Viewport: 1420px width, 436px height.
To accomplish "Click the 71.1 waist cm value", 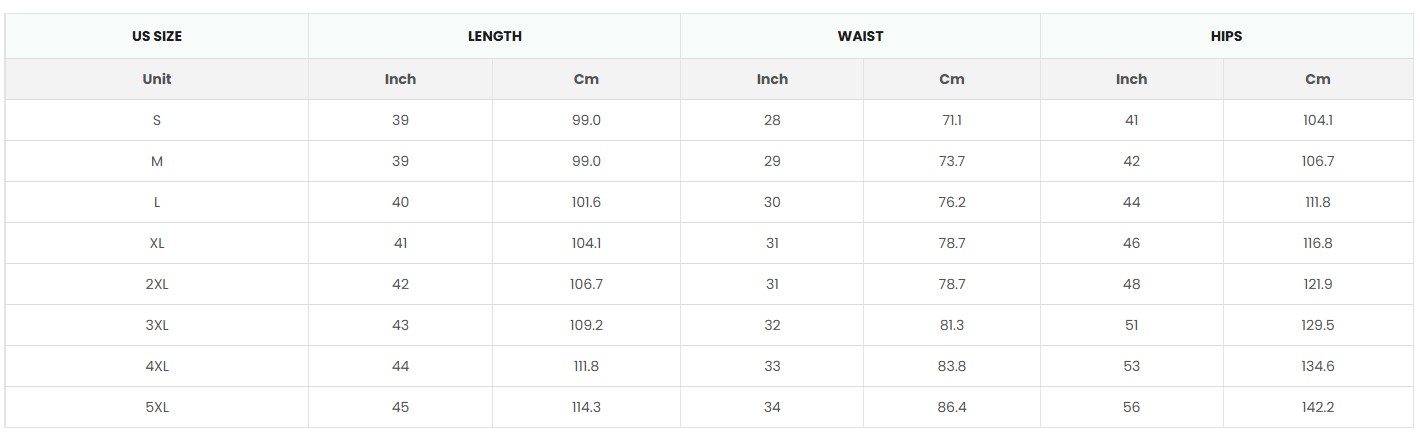I will [951, 120].
